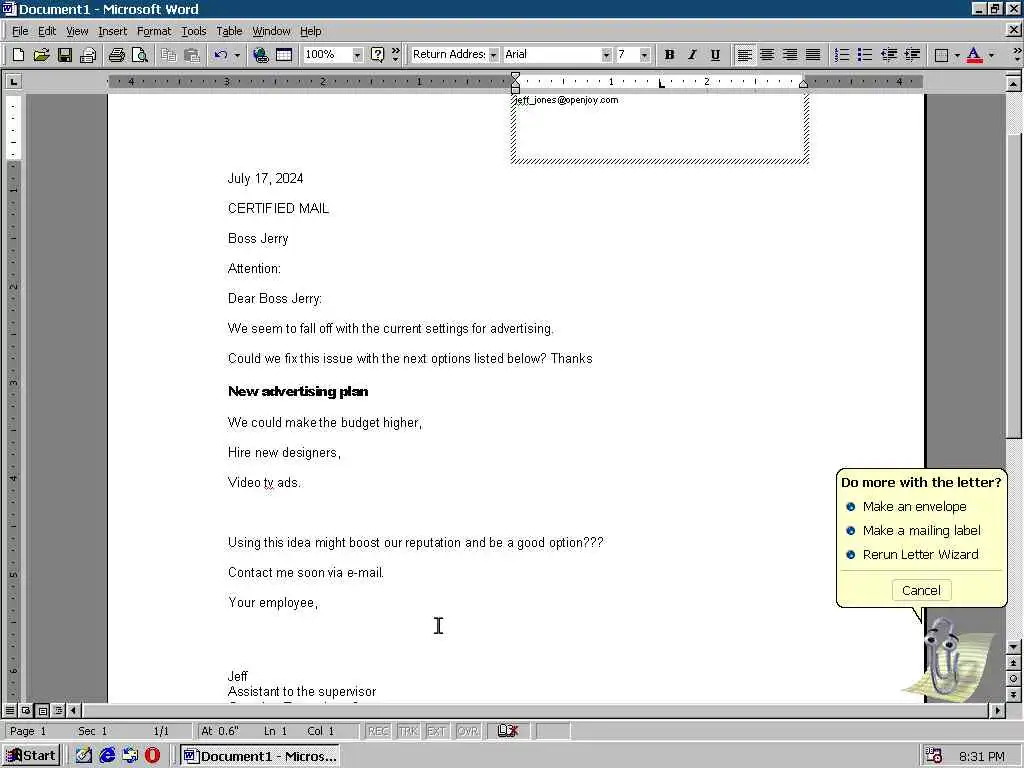Toggle underline formatting
This screenshot has width=1024, height=768.
pos(715,55)
